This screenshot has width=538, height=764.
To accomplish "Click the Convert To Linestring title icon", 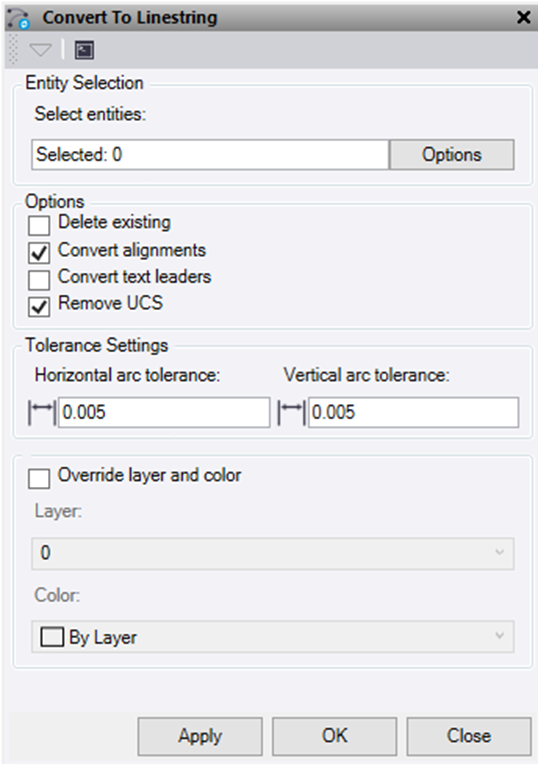I will [x=19, y=18].
